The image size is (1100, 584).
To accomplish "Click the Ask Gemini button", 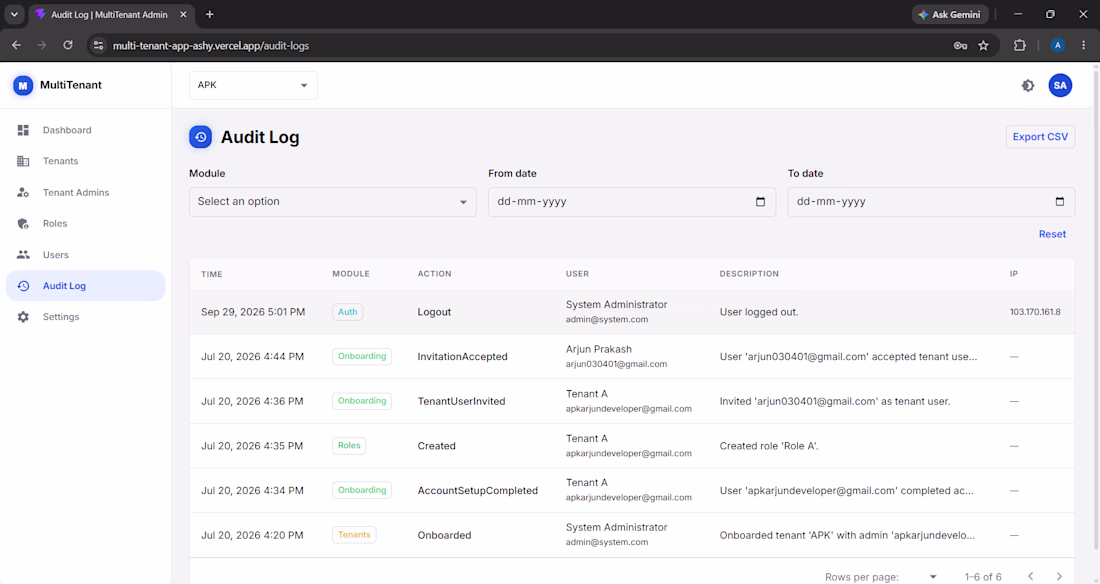I will pyautogui.click(x=951, y=14).
